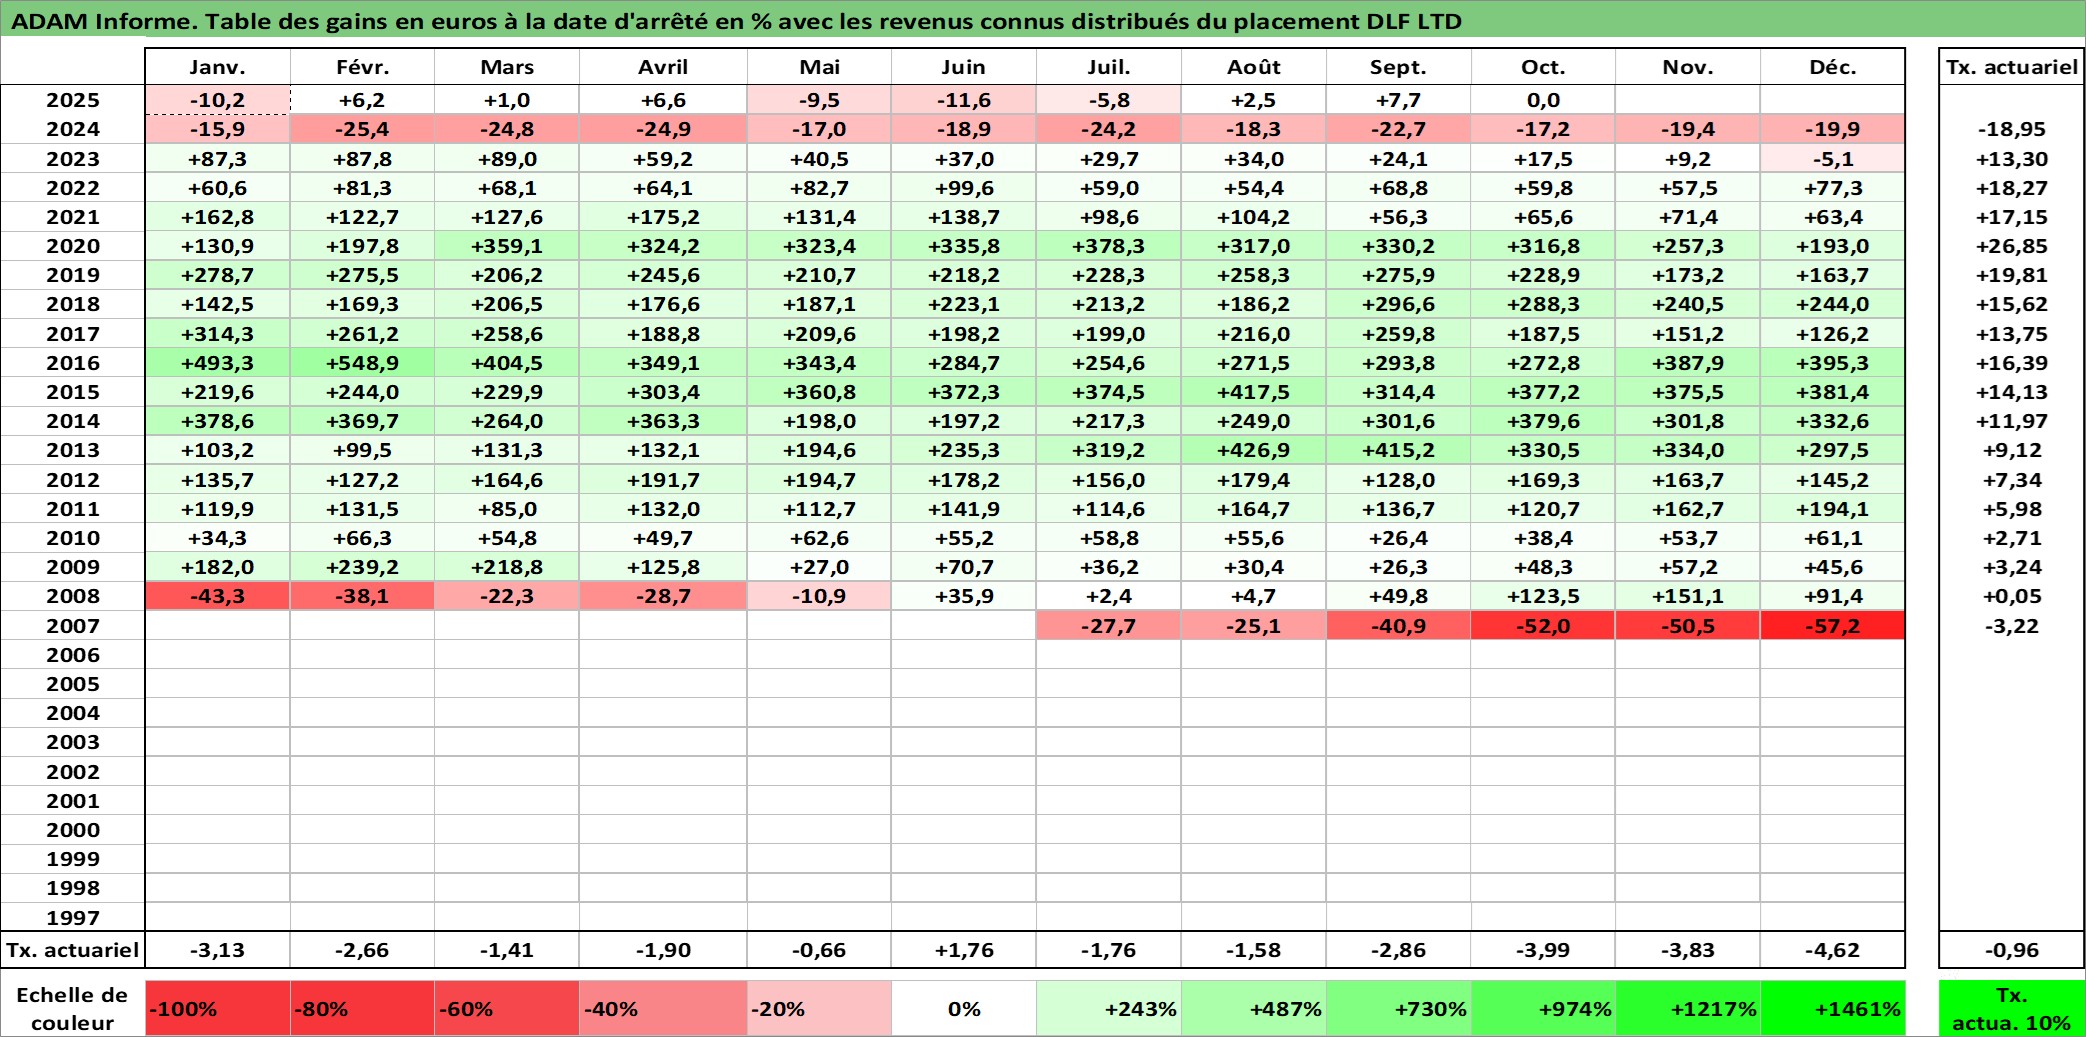The image size is (2086, 1037).
Task: Click the +378,3 cell in 2020
Action: [x=1108, y=246]
